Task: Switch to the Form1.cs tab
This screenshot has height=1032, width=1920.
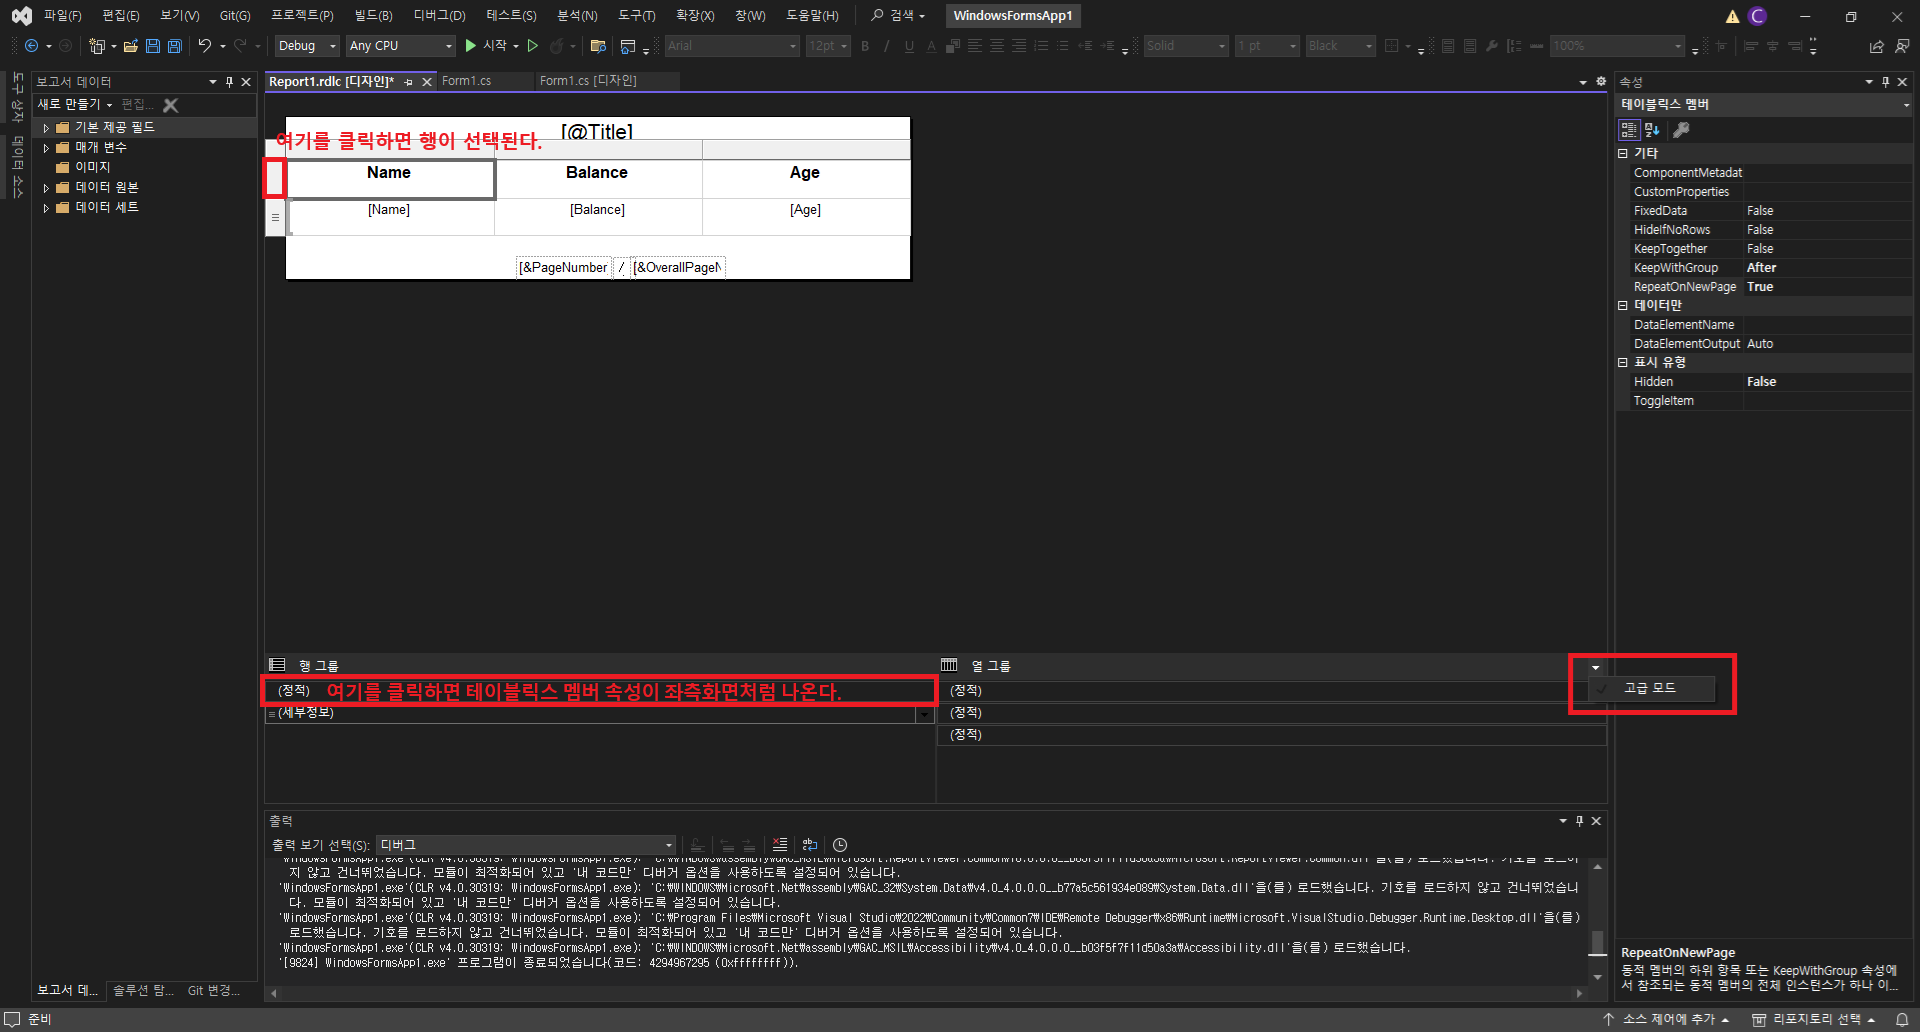Action: 467,81
